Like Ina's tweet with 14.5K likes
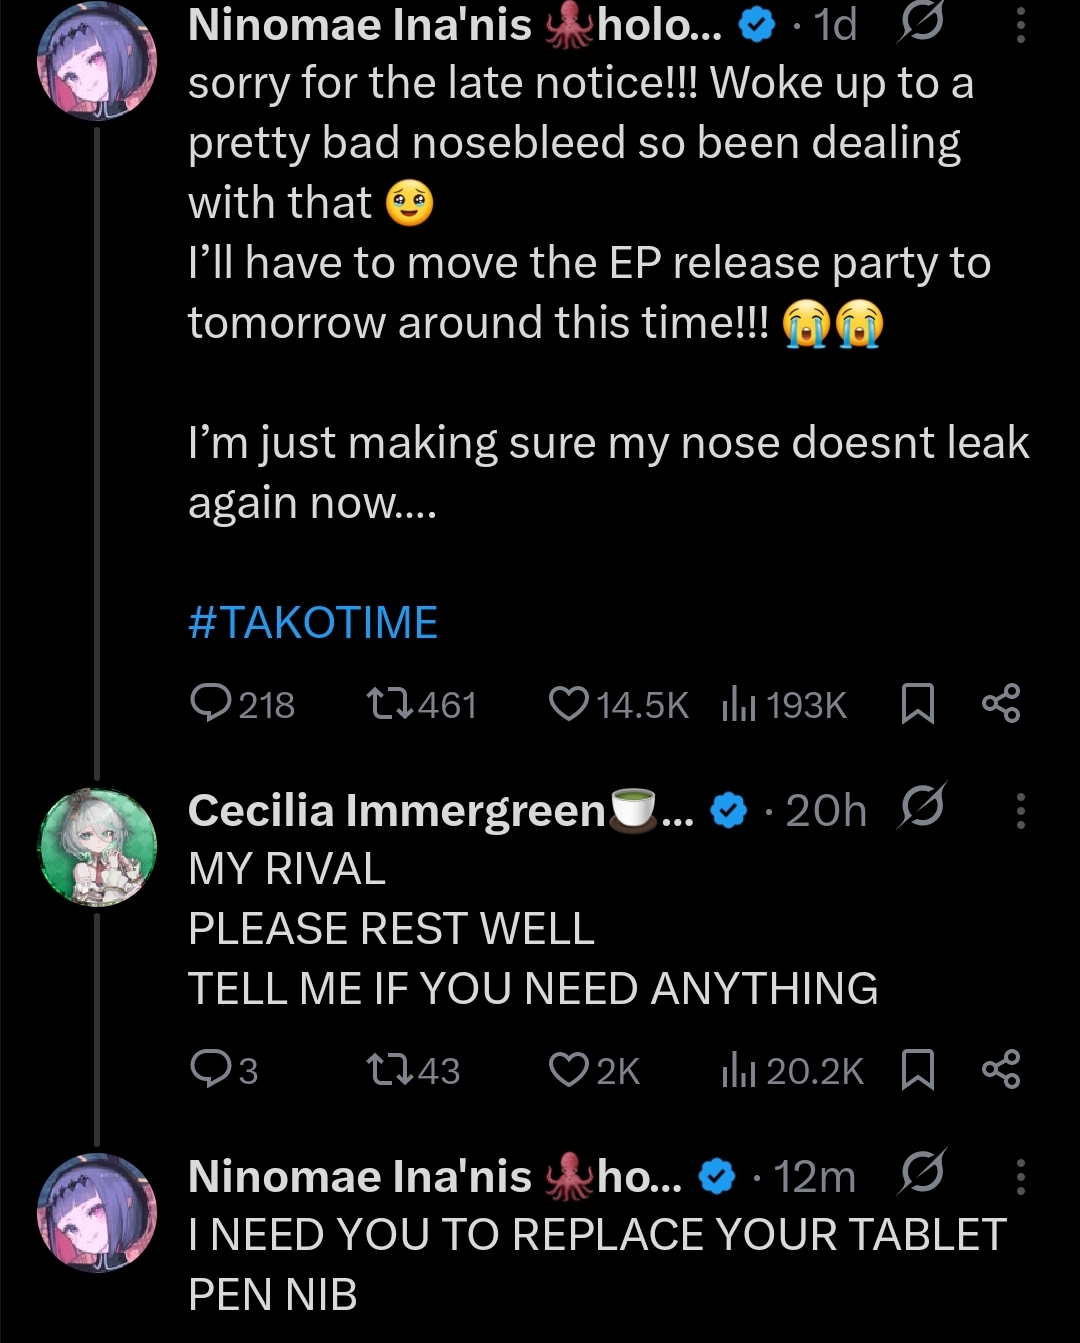 (569, 704)
